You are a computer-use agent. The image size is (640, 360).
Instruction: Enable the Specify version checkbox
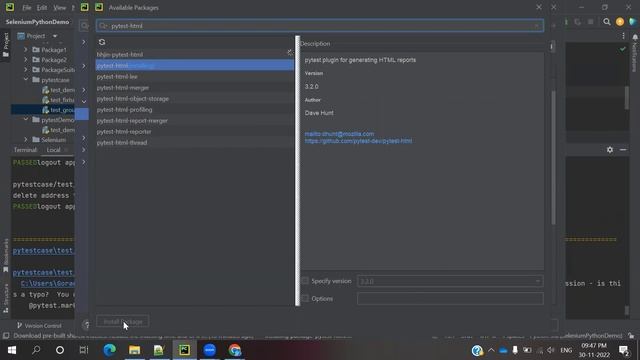coord(305,281)
